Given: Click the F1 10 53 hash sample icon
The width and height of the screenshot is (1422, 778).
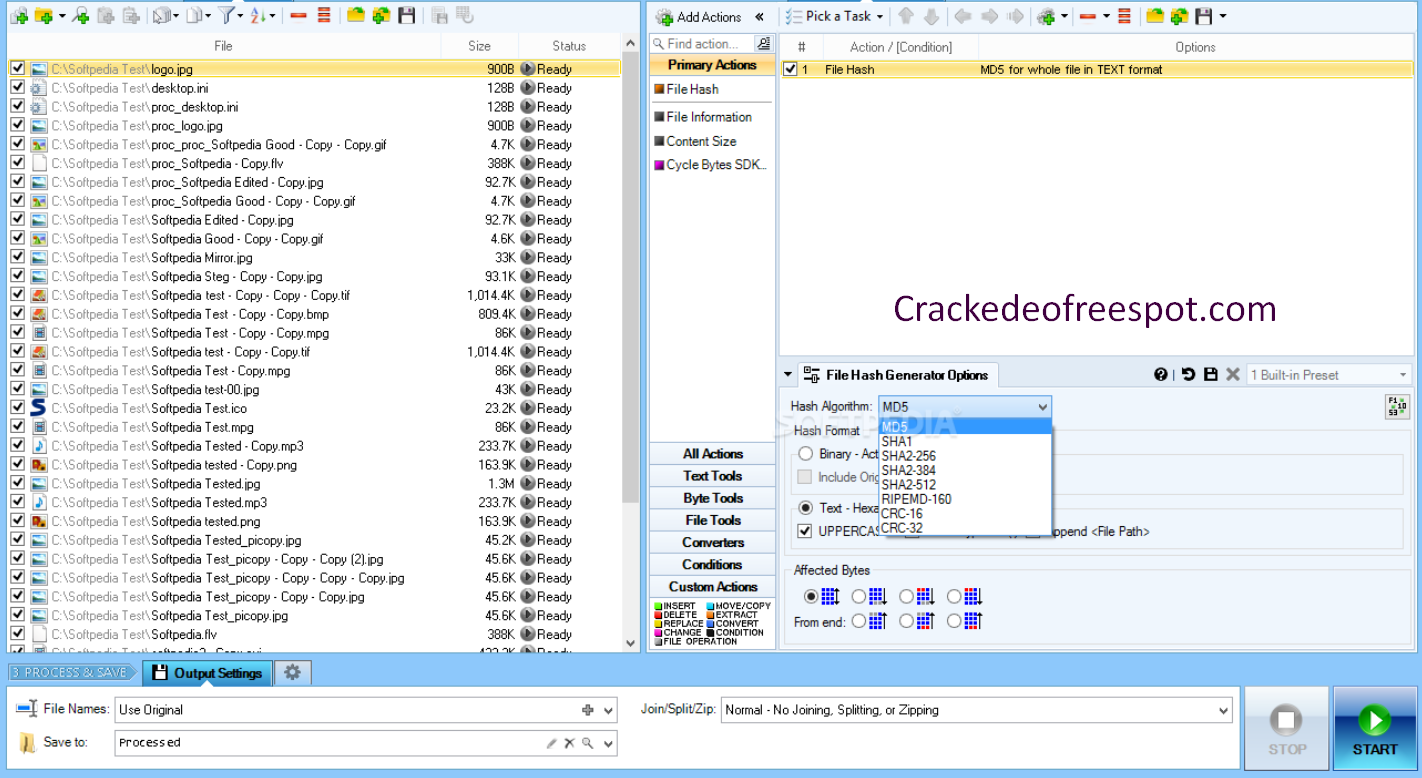Looking at the screenshot, I should (1396, 406).
